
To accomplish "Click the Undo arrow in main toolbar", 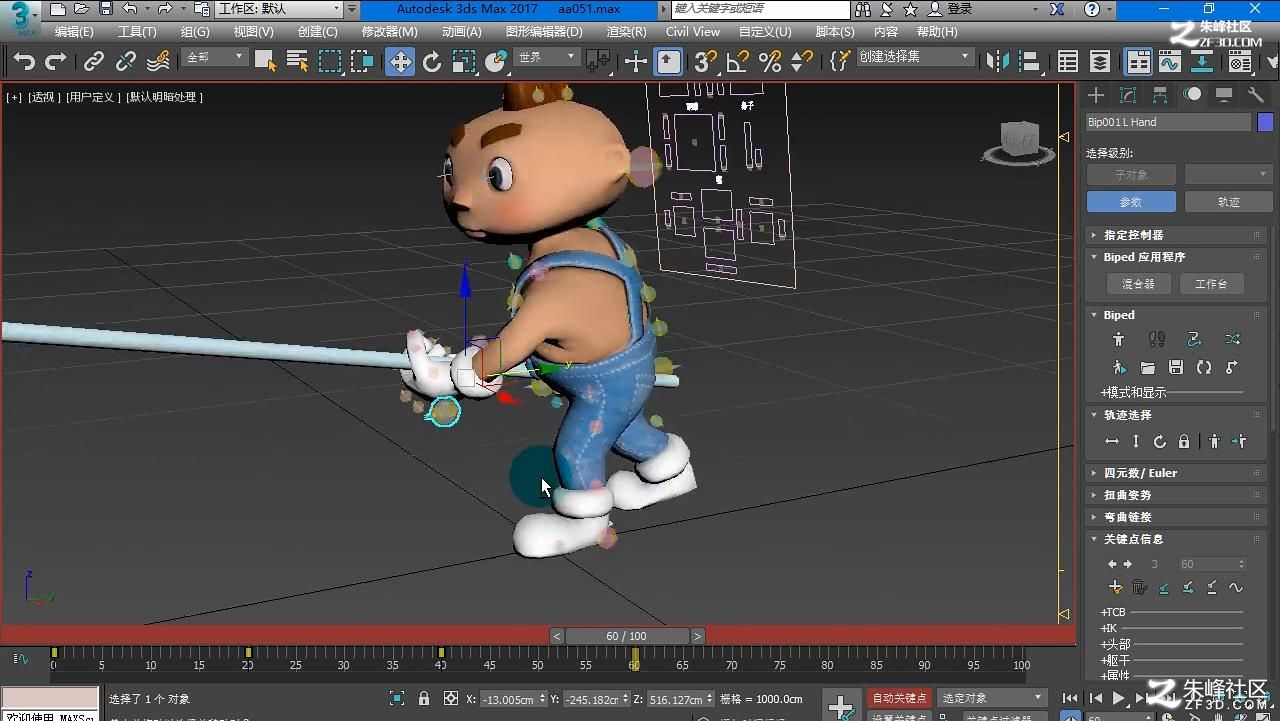I will [x=24, y=62].
